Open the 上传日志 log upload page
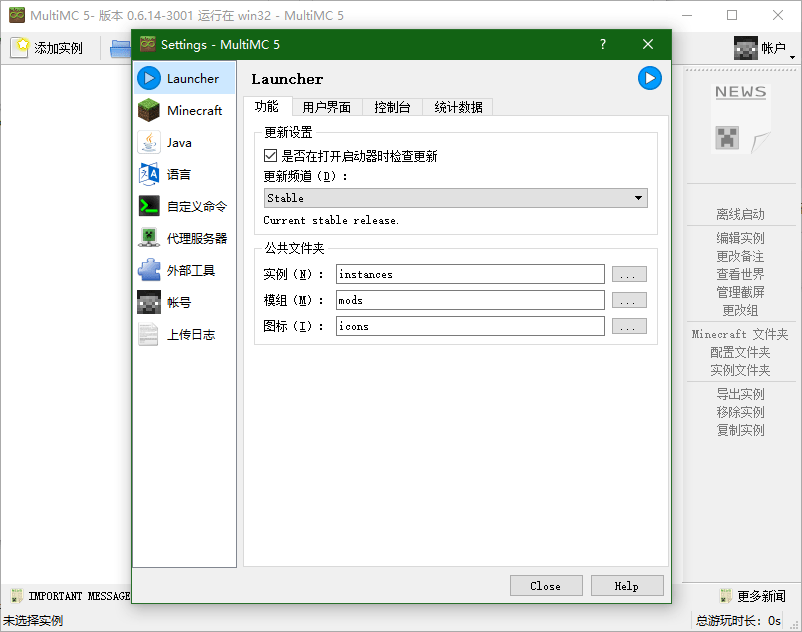This screenshot has height=632, width=802. (184, 334)
